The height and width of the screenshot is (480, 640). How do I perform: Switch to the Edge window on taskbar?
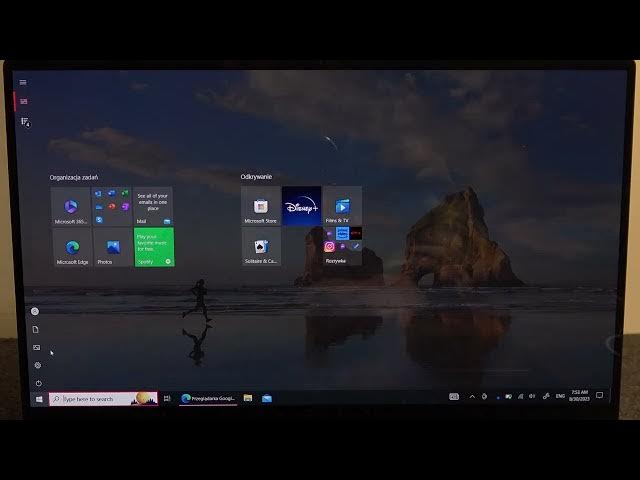pos(208,398)
